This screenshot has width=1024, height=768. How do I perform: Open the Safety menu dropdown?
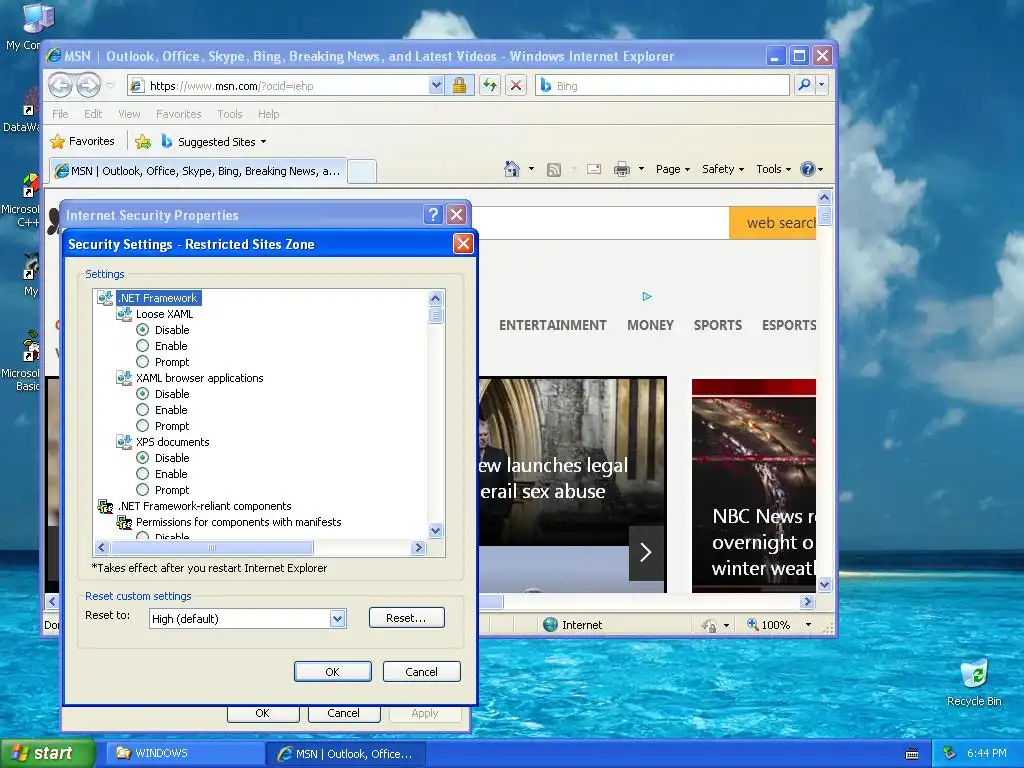click(x=723, y=169)
